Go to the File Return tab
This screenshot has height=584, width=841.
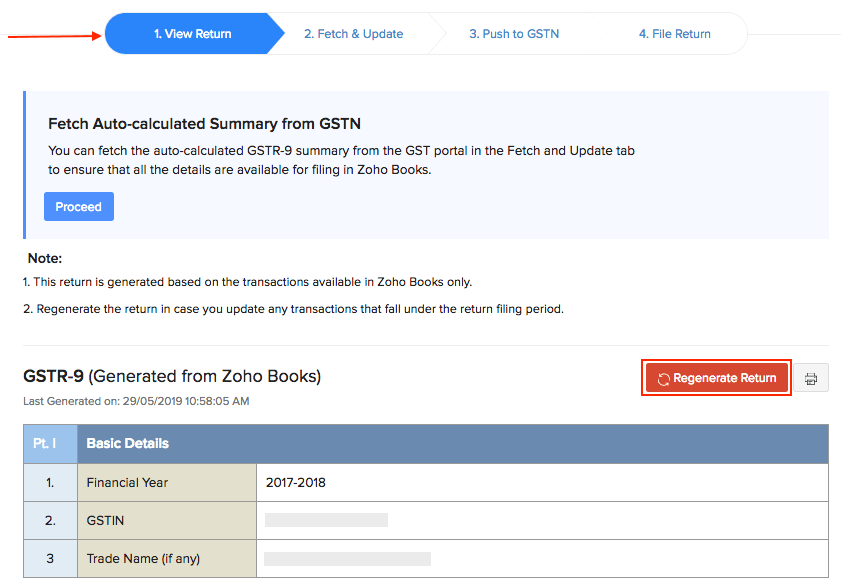[x=674, y=33]
